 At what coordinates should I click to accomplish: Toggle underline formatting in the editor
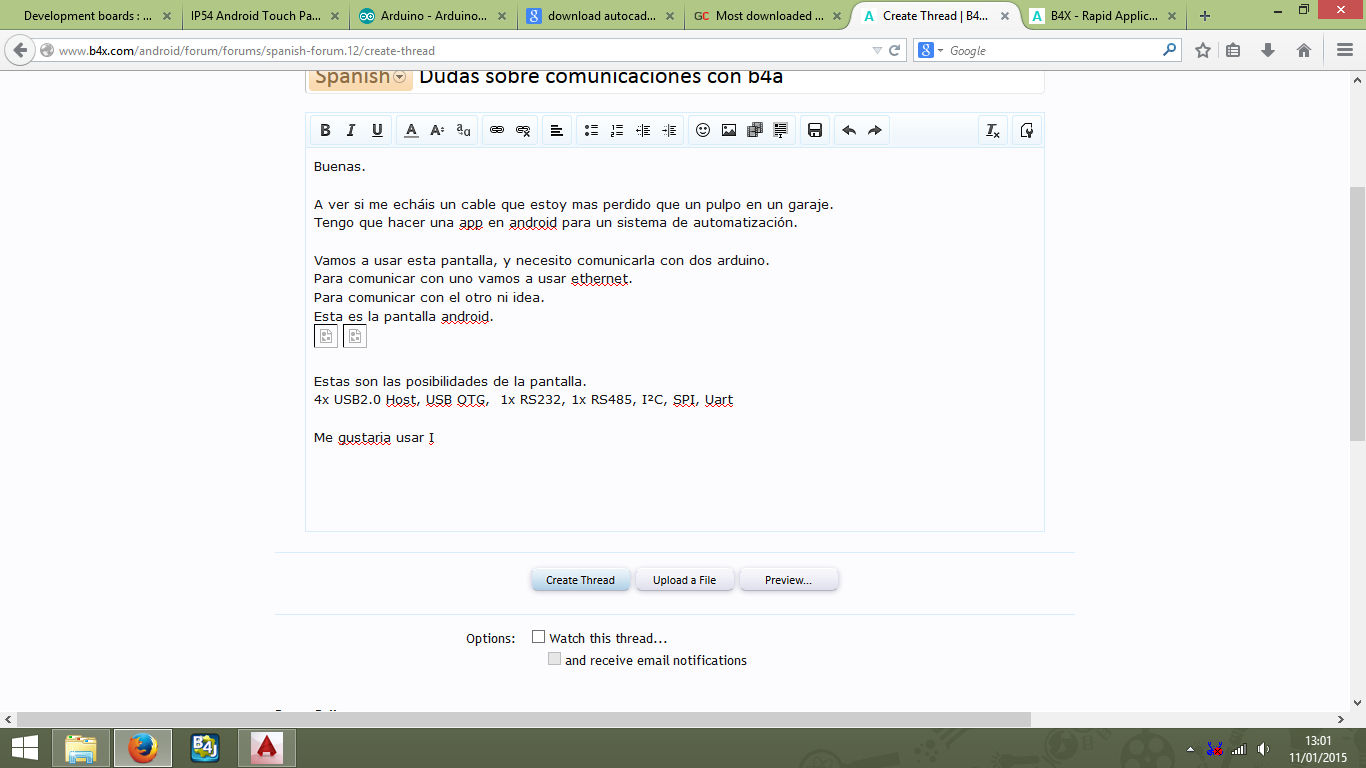pyautogui.click(x=377, y=130)
